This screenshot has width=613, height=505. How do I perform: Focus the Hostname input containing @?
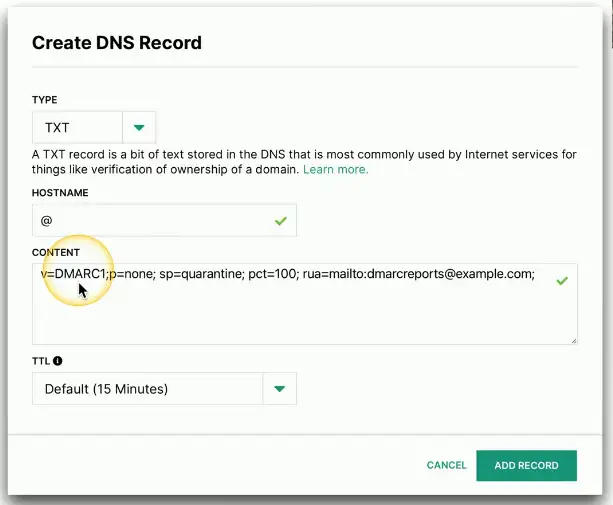click(150, 221)
